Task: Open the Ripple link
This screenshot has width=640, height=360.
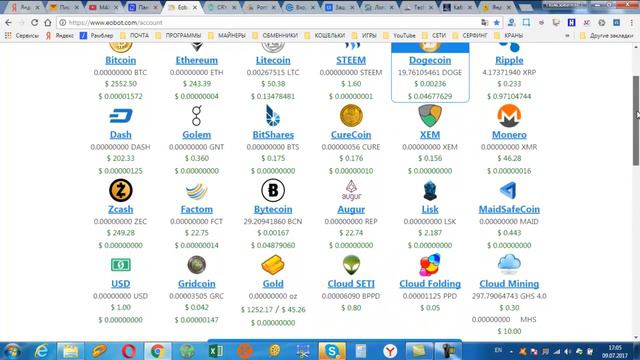Action: [x=509, y=60]
